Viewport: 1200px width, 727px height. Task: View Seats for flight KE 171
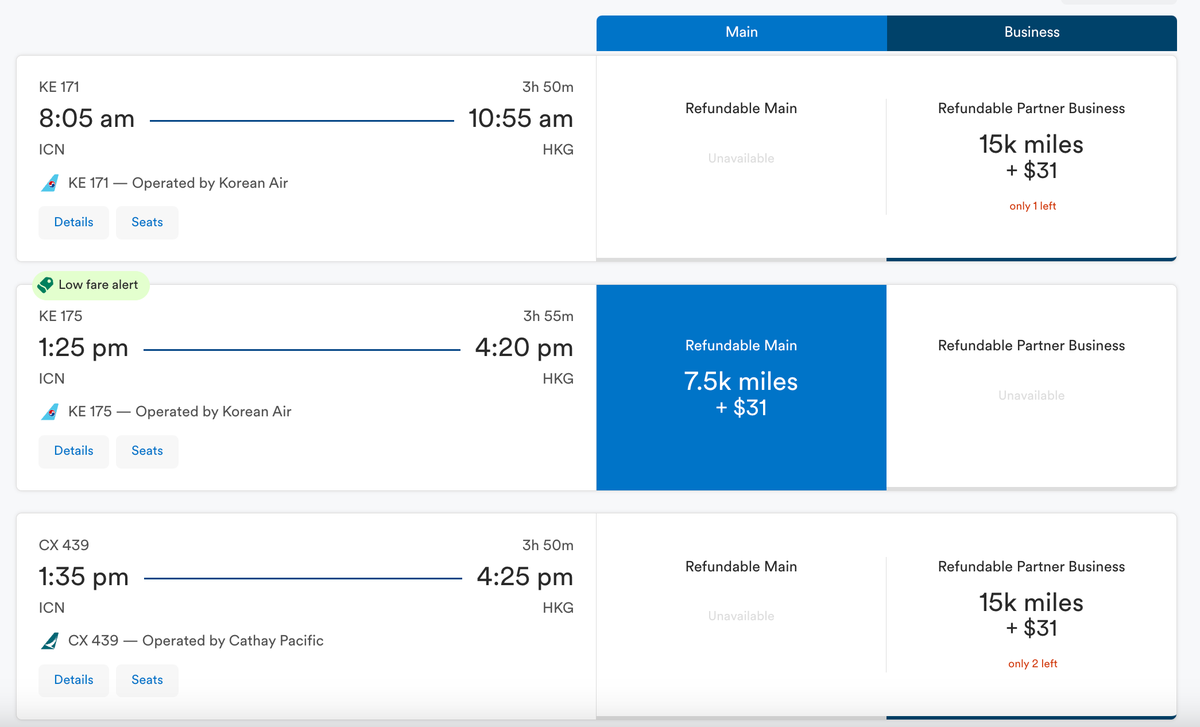147,222
